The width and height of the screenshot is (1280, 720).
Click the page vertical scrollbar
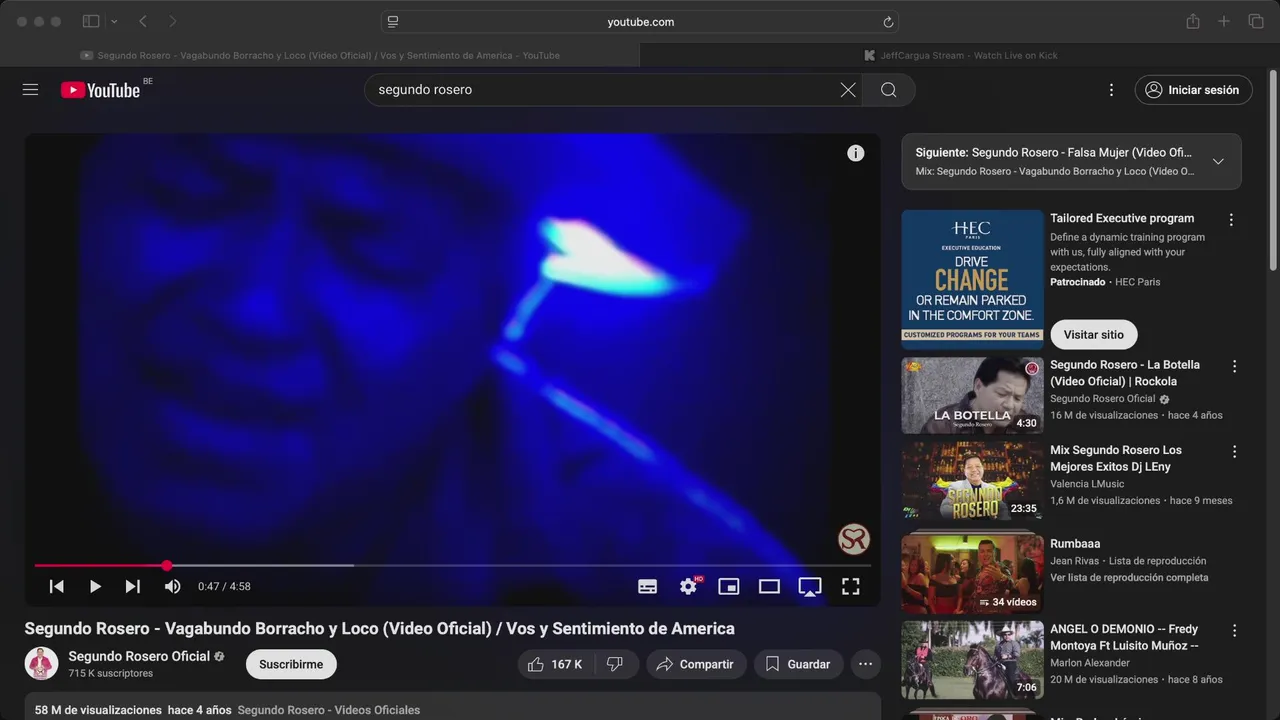tap(1273, 170)
